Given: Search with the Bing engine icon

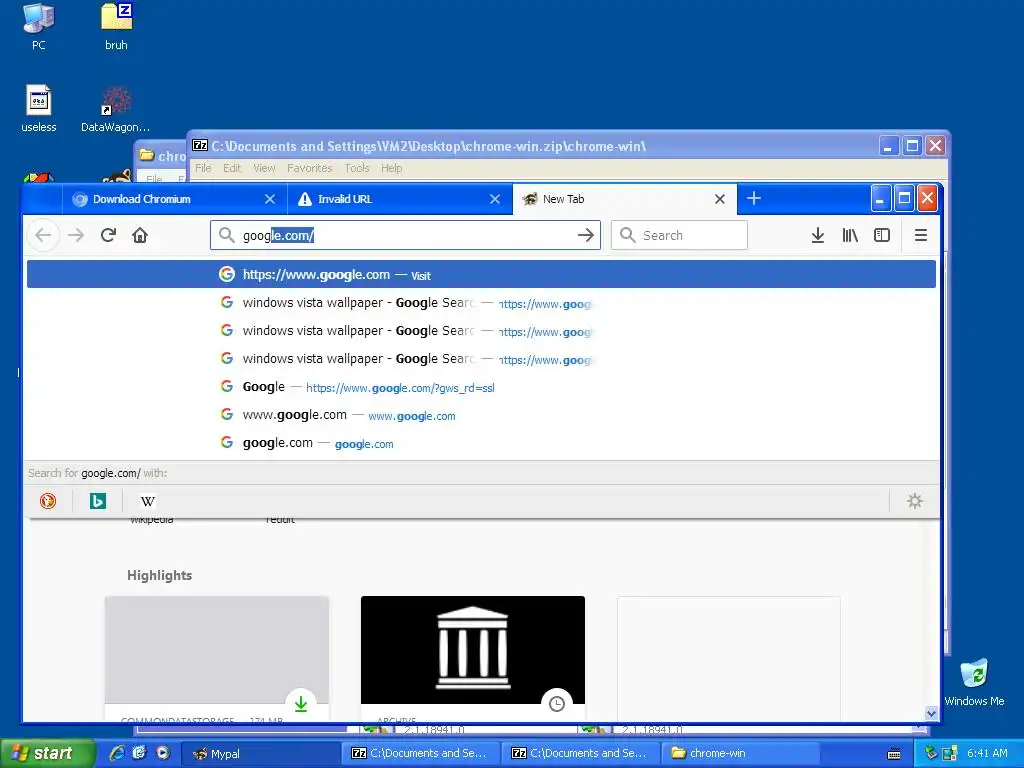Looking at the screenshot, I should click(x=98, y=501).
